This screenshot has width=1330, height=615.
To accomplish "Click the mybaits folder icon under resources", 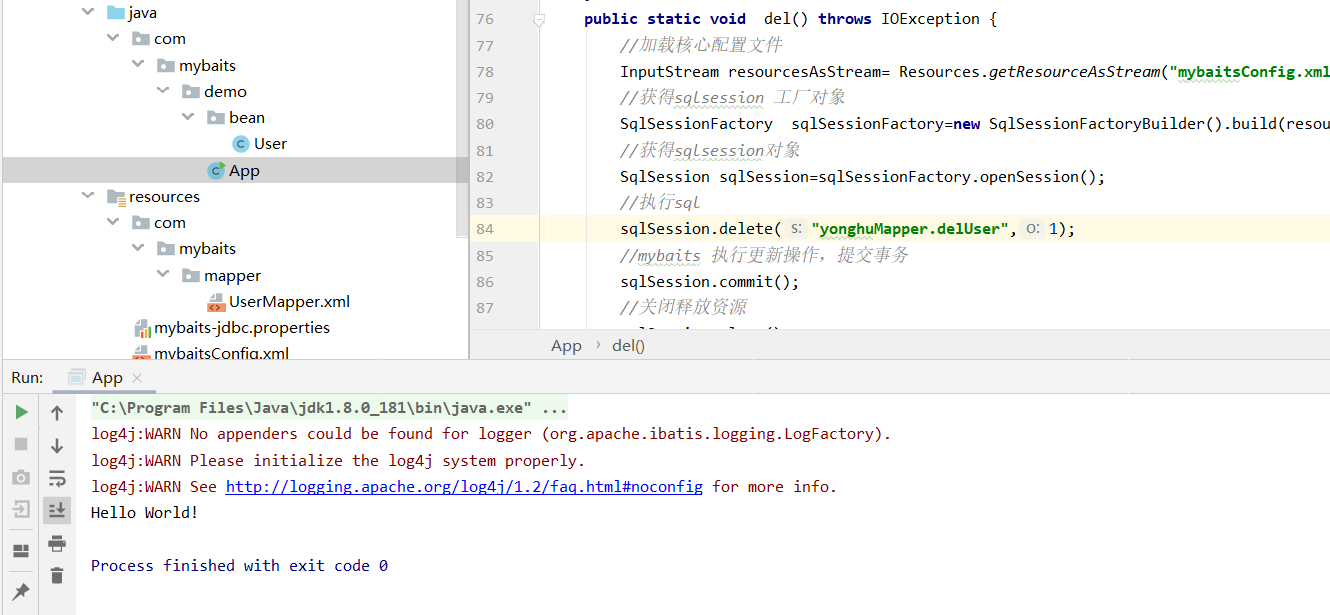I will pos(166,248).
